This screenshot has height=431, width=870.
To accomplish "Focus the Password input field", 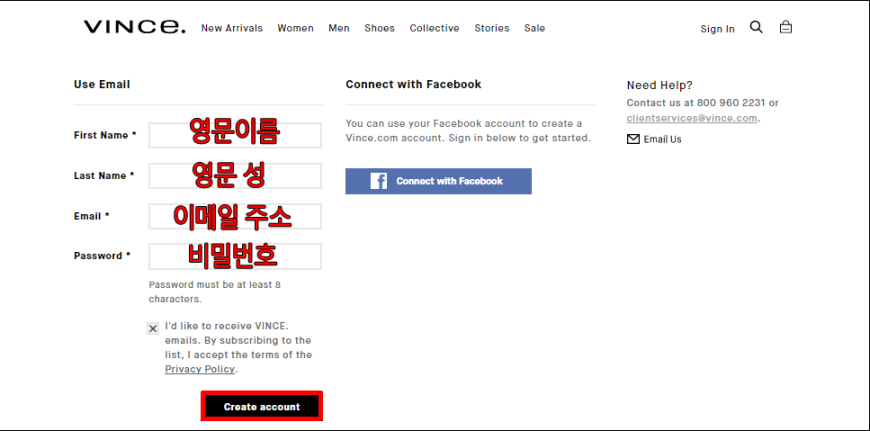I will pos(235,256).
